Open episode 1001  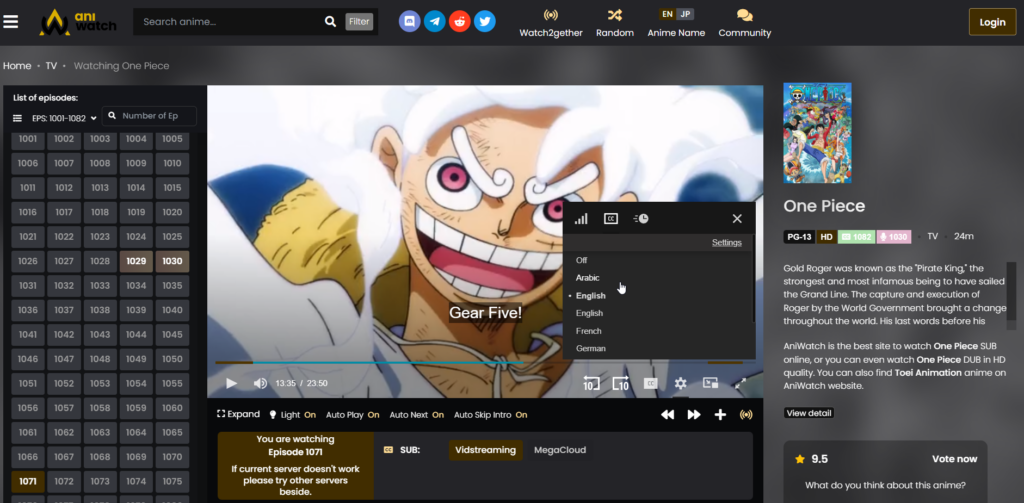[x=27, y=139]
